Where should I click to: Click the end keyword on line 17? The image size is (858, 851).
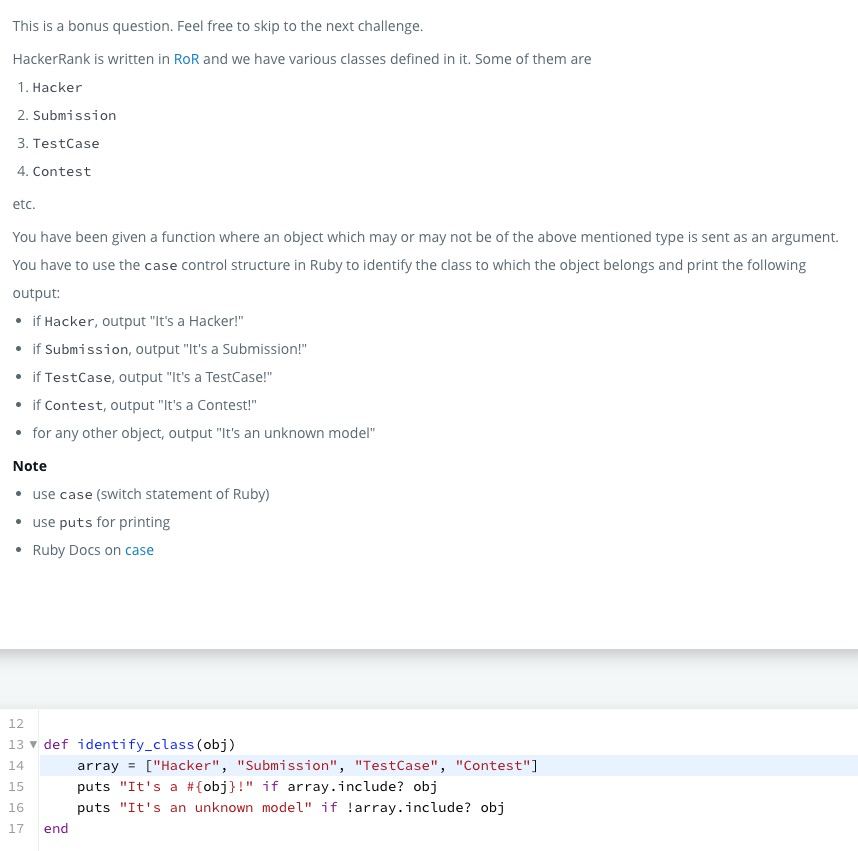pos(56,829)
